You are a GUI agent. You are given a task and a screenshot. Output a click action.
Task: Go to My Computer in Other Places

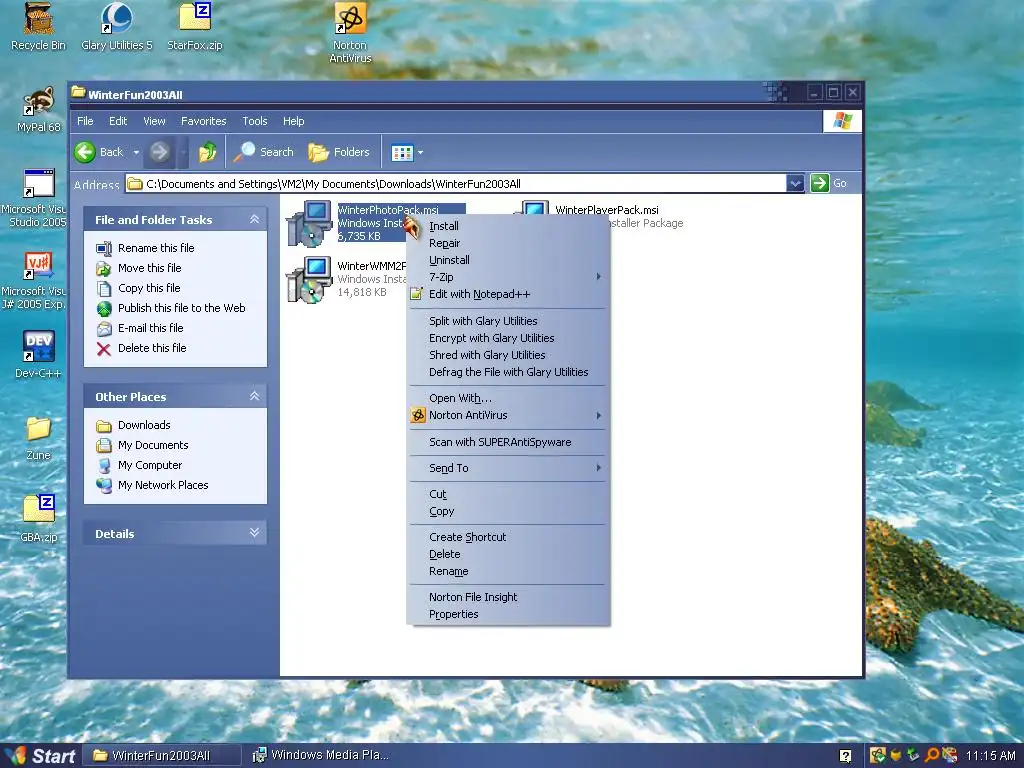coord(139,465)
